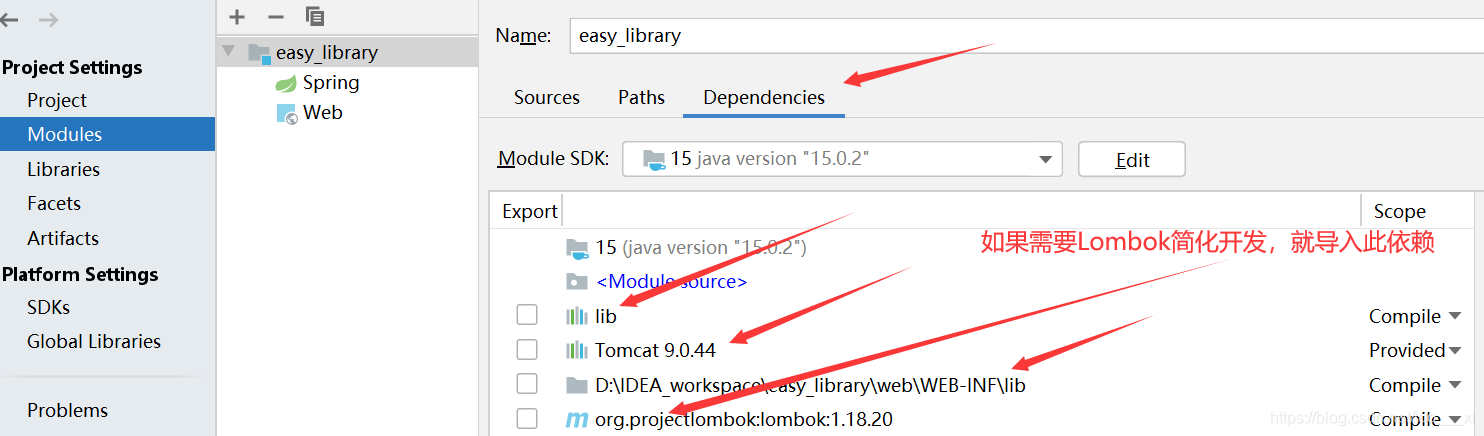Change scope of lib from Compile
1484x436 pixels.
(1415, 316)
